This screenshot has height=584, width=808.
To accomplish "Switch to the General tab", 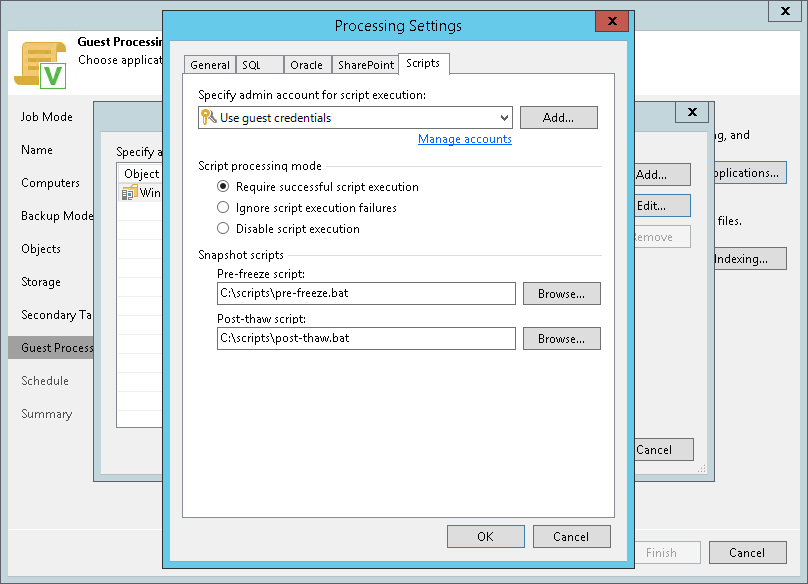I will click(210, 65).
